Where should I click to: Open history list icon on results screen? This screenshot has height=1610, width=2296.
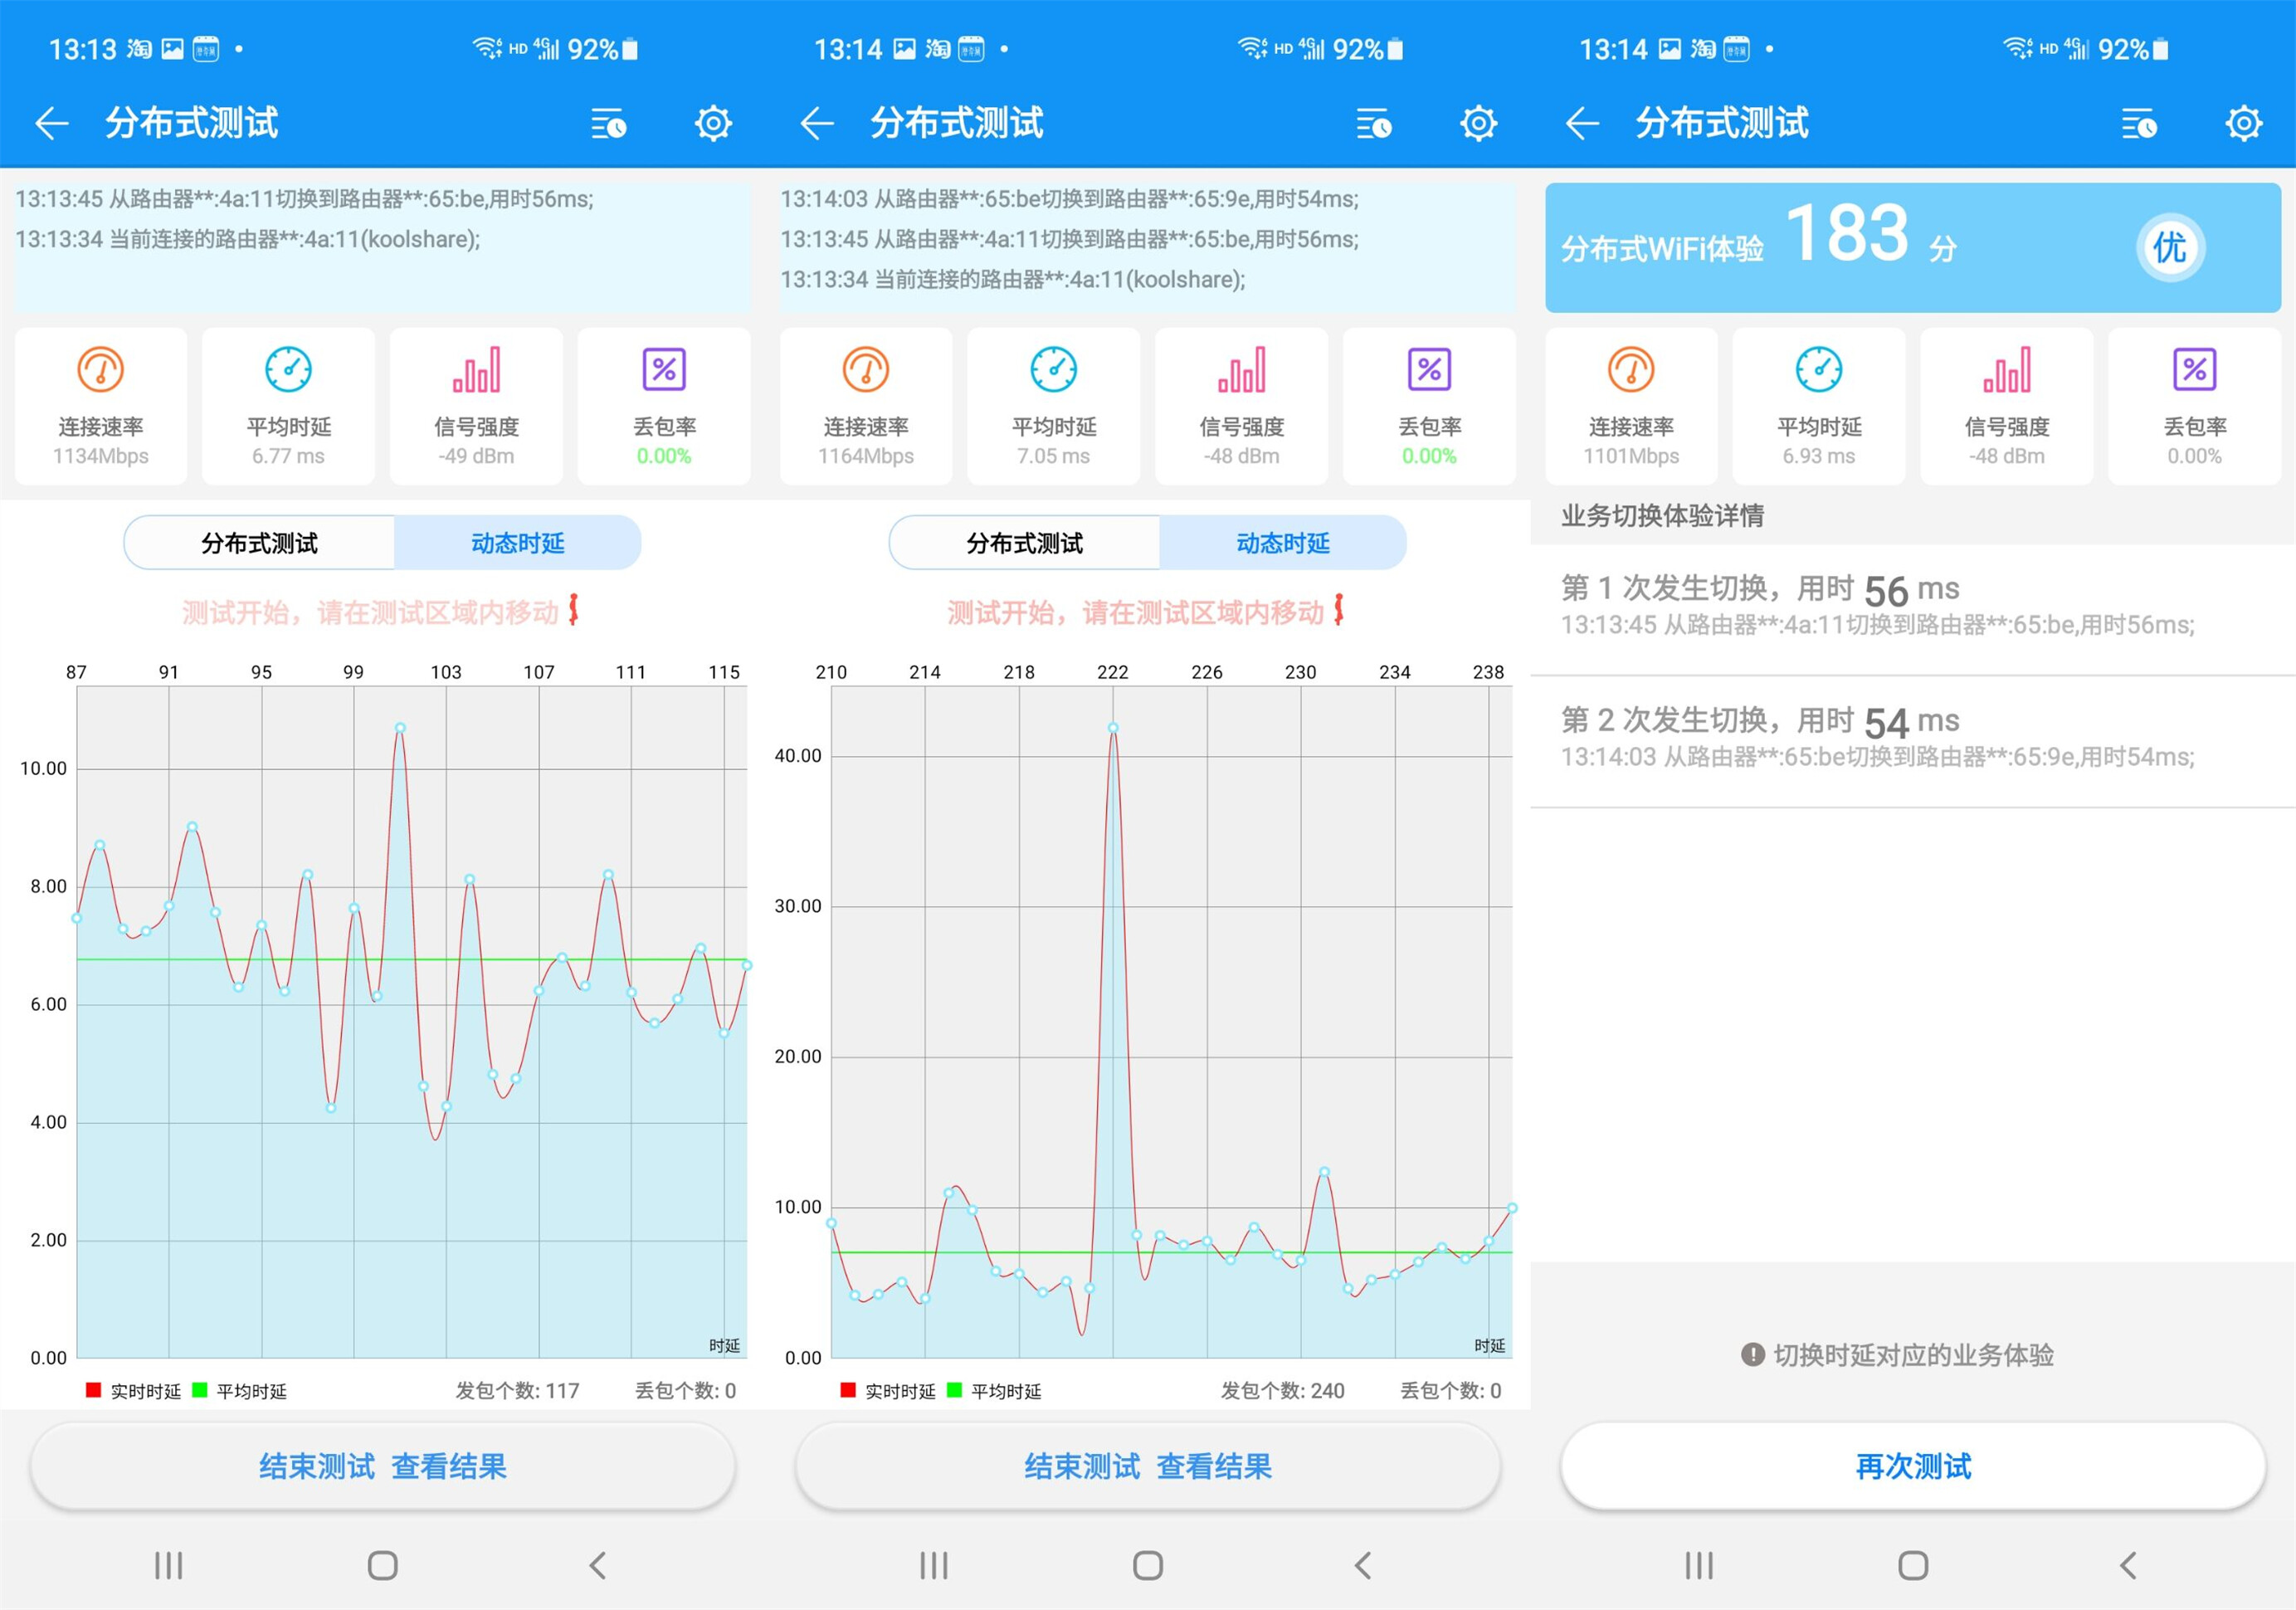2138,124
